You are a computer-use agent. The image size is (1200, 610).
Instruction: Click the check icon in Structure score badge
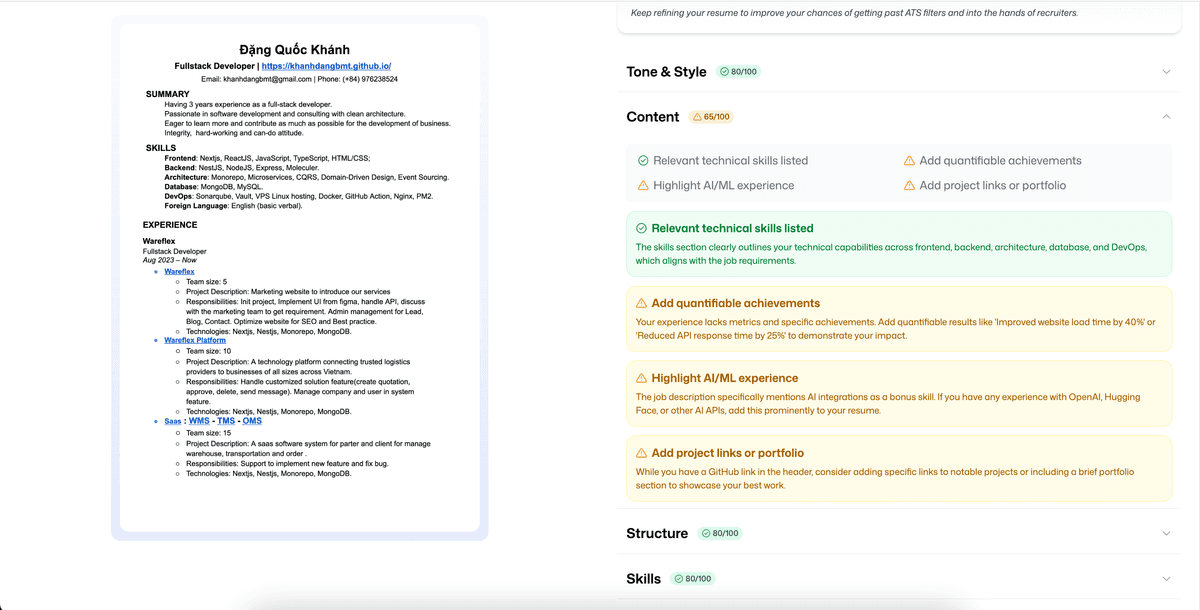click(x=706, y=534)
